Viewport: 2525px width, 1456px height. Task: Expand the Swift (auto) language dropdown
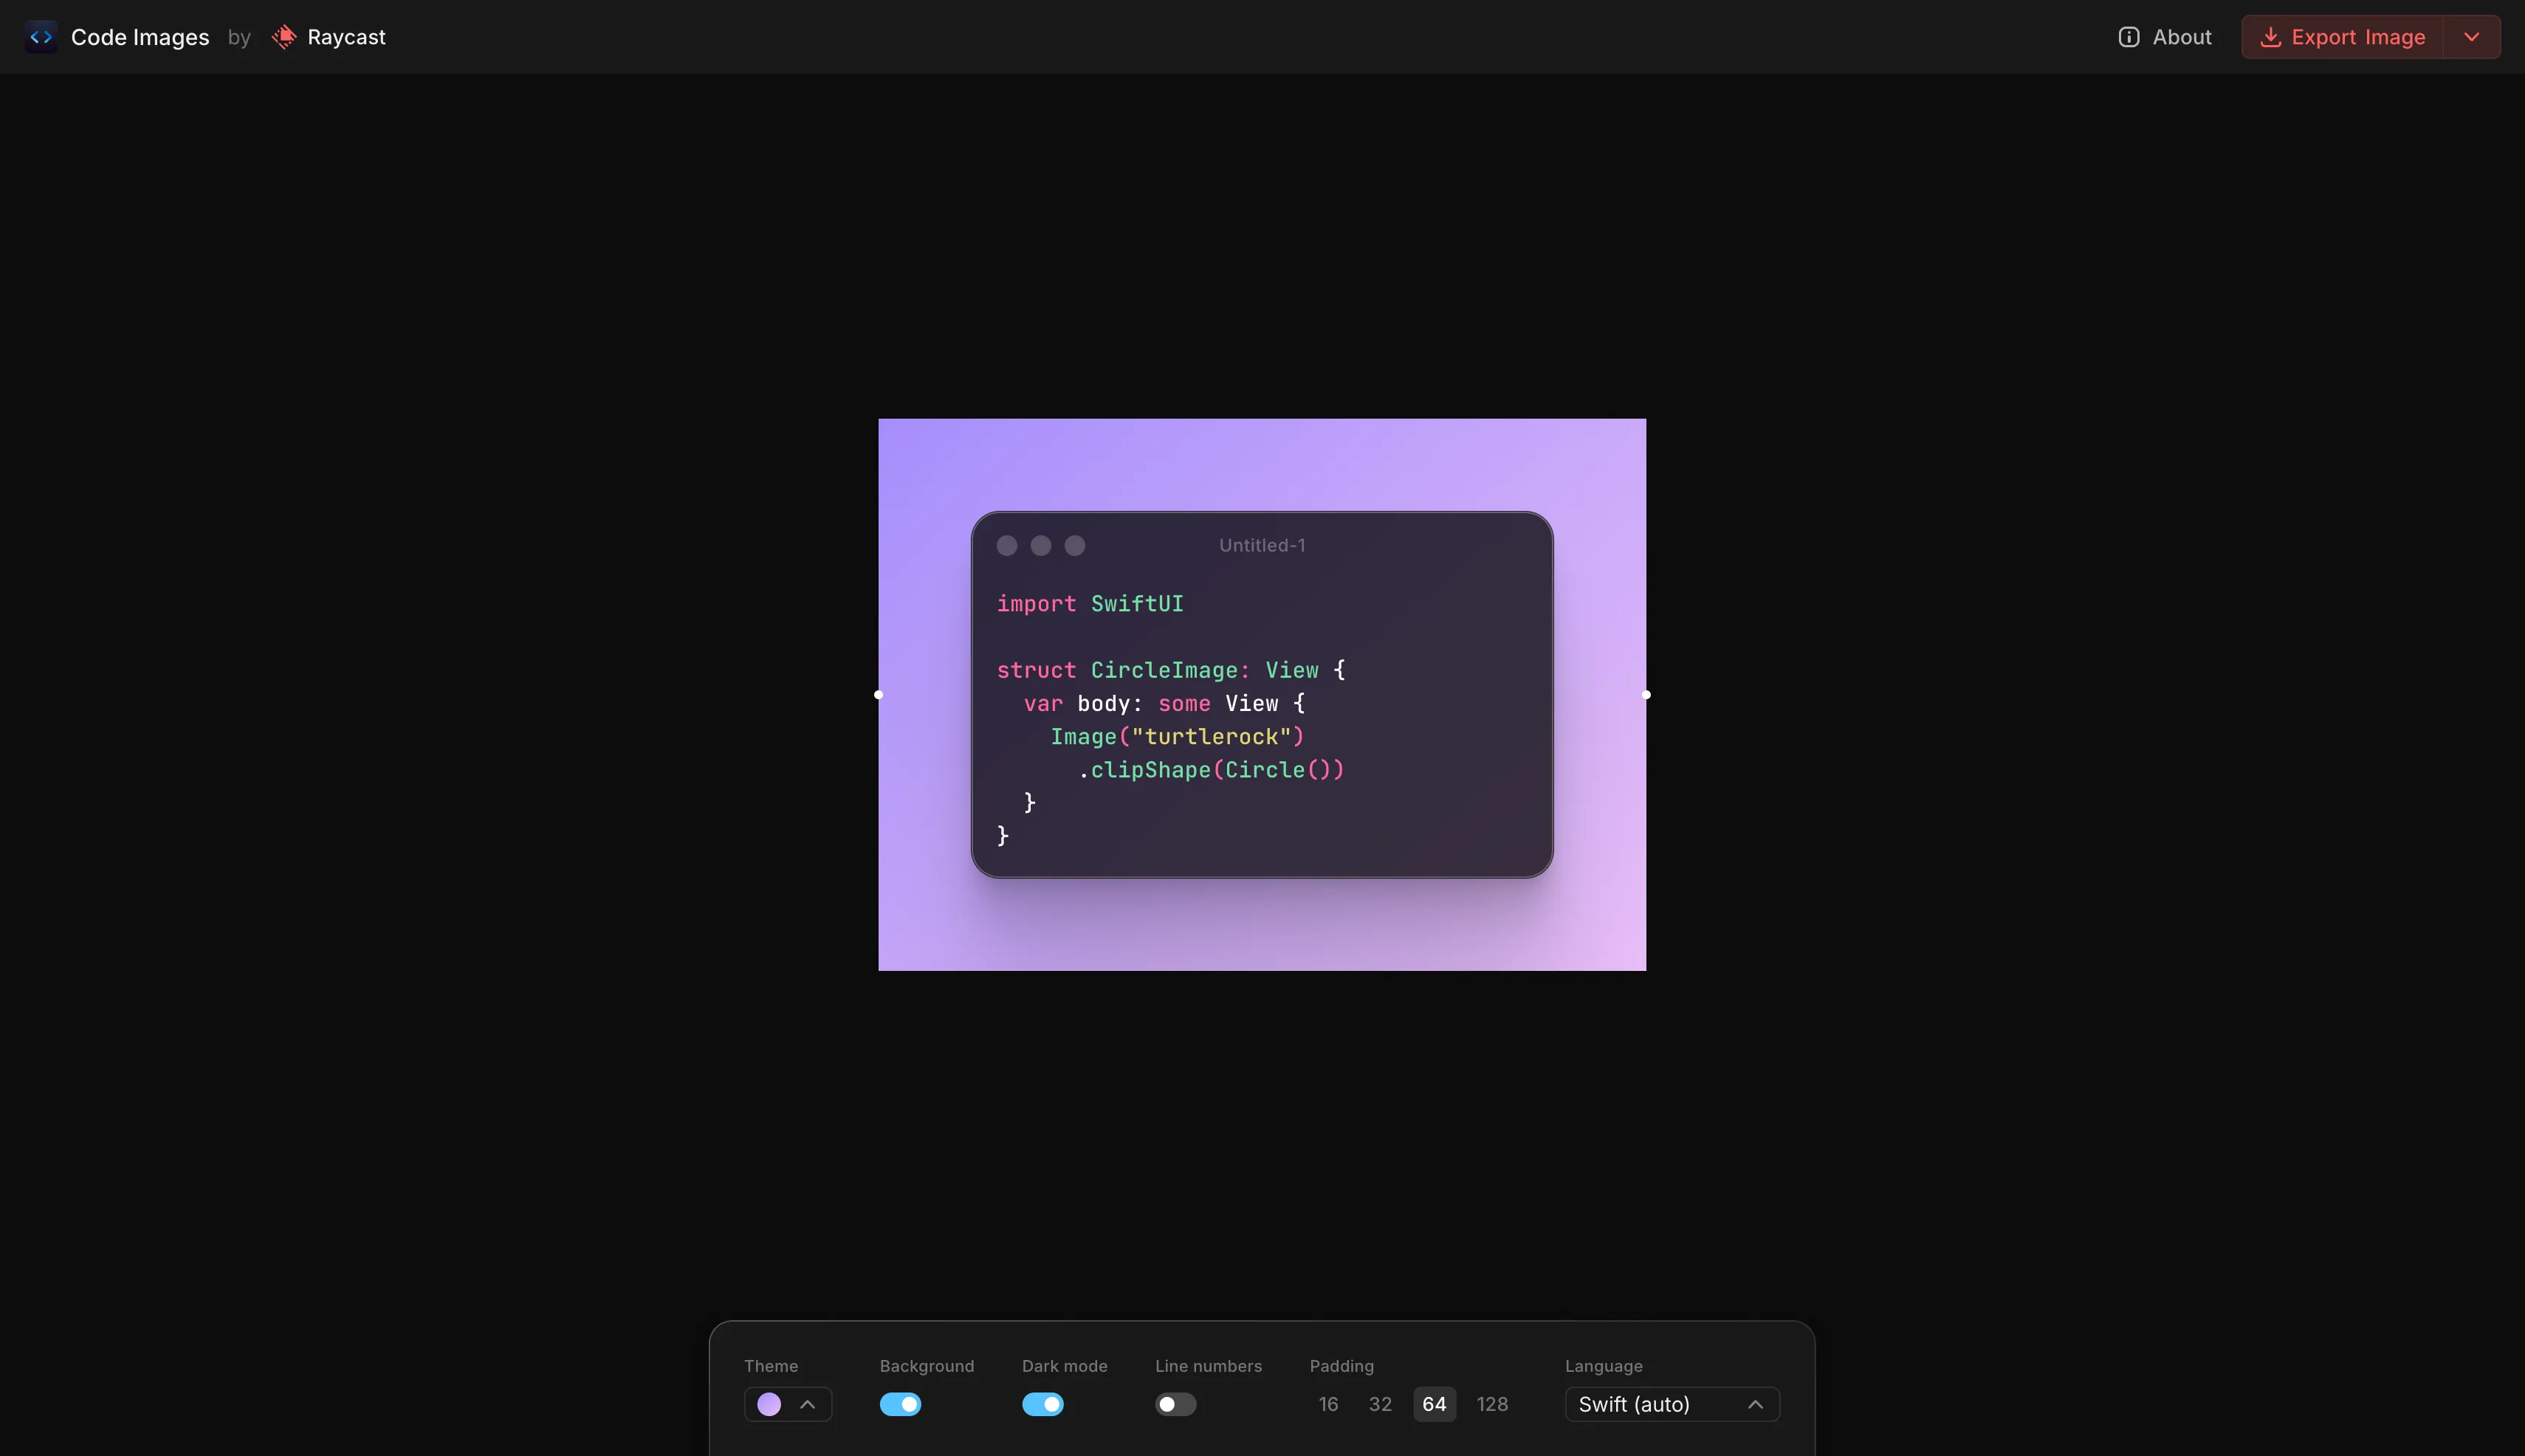(x=1672, y=1404)
